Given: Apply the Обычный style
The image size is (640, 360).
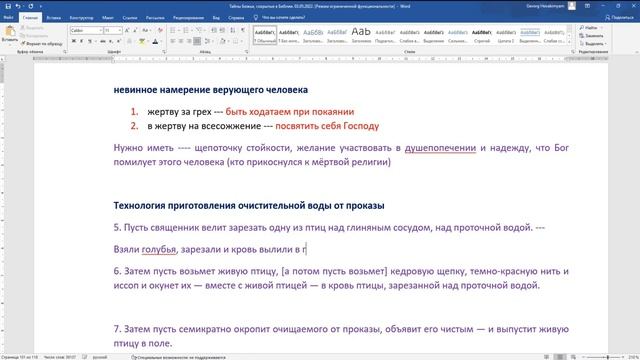Looking at the screenshot, I should [264, 35].
